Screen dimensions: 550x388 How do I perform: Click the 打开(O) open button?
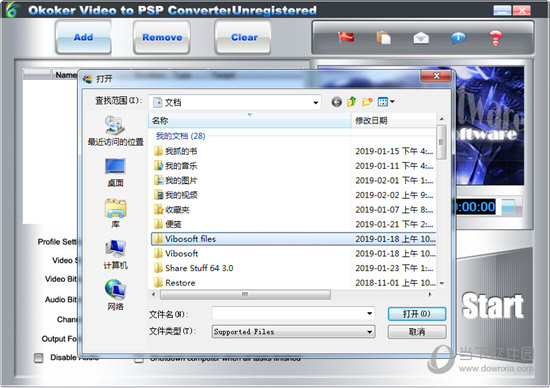coord(417,314)
